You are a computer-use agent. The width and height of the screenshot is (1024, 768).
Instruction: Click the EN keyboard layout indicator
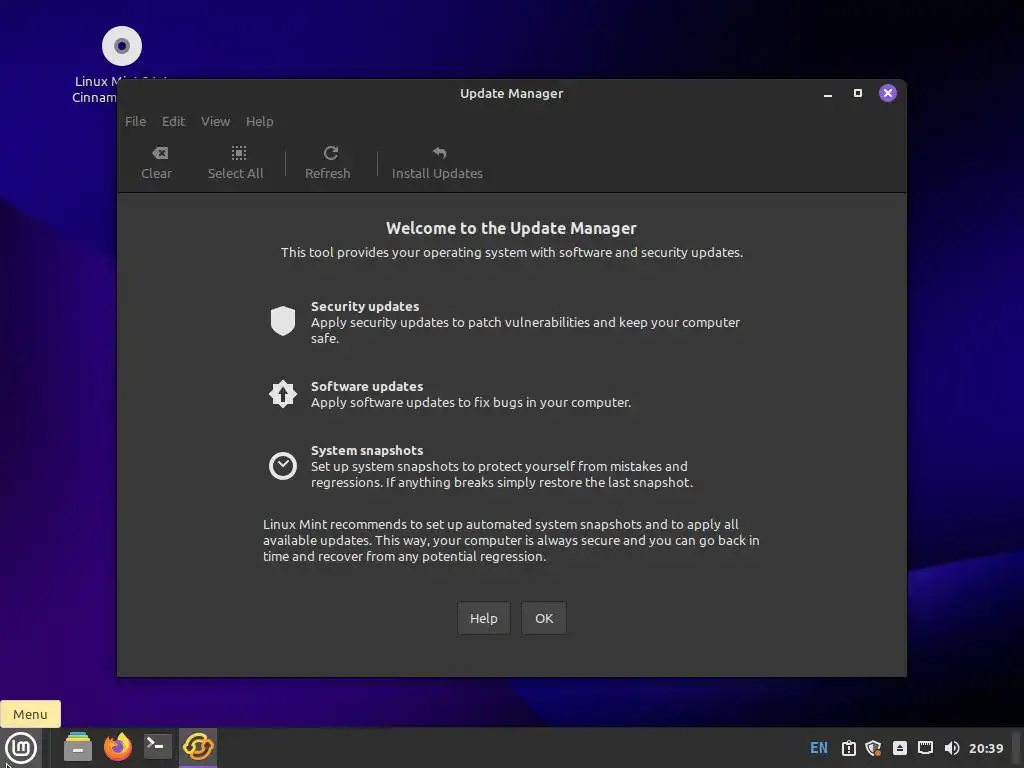click(x=818, y=748)
